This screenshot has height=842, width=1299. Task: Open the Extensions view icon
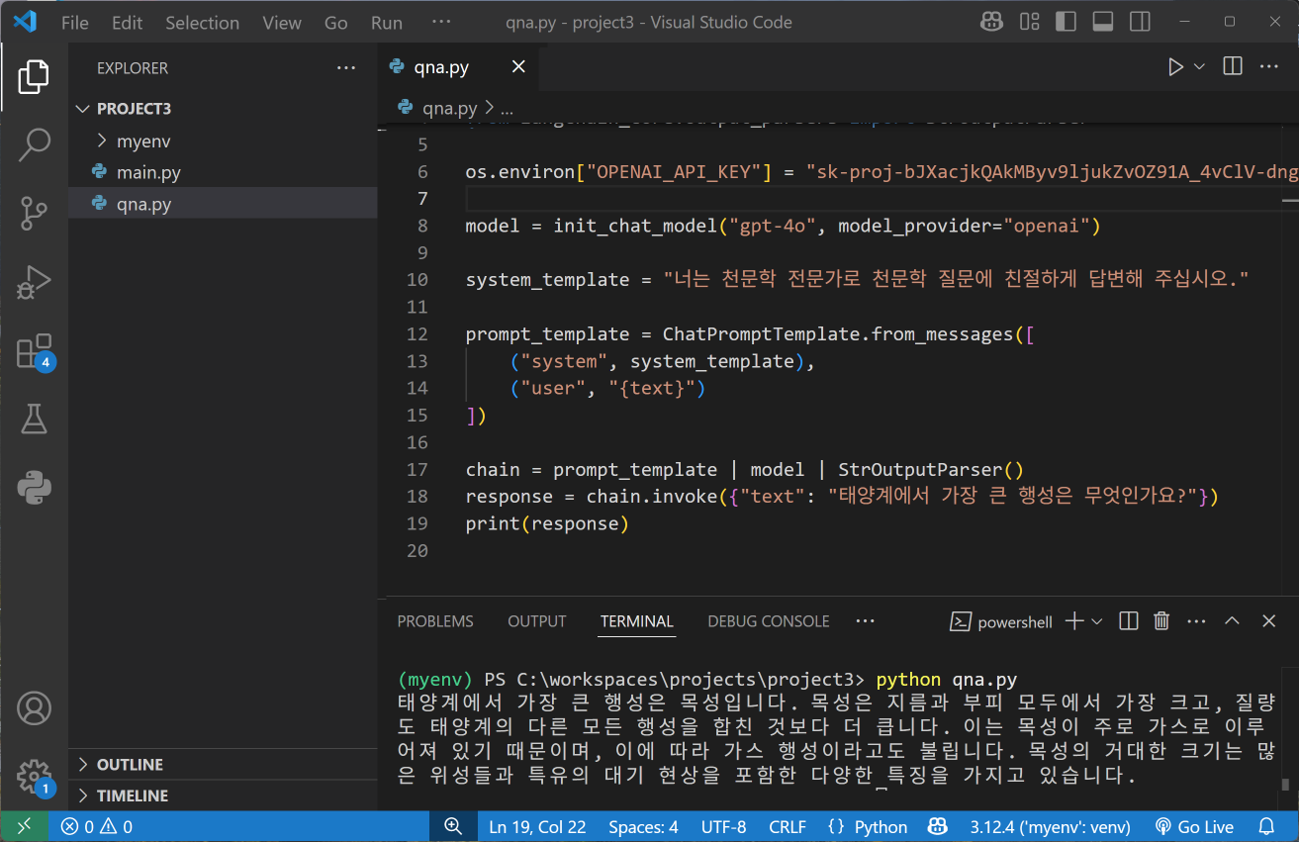[34, 351]
